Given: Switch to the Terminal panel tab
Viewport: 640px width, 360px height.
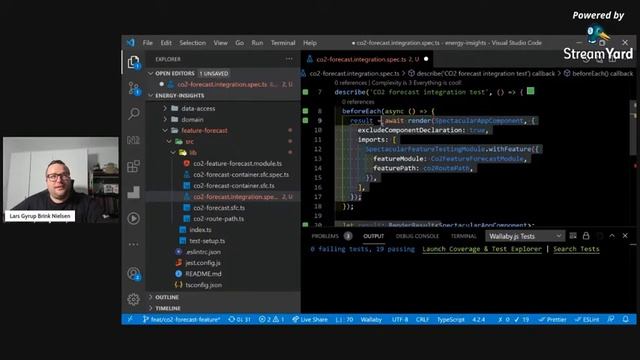Looking at the screenshot, I should [463, 236].
